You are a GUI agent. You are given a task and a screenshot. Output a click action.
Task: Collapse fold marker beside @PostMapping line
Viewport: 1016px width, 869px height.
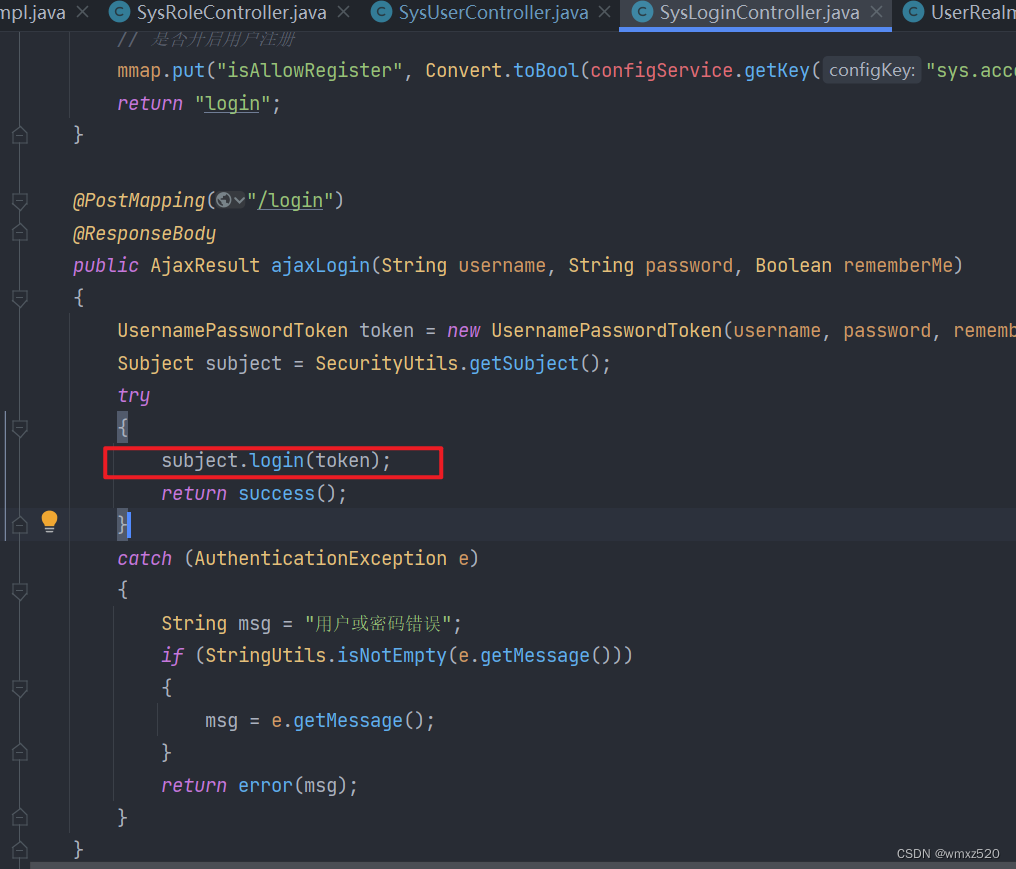pyautogui.click(x=20, y=200)
